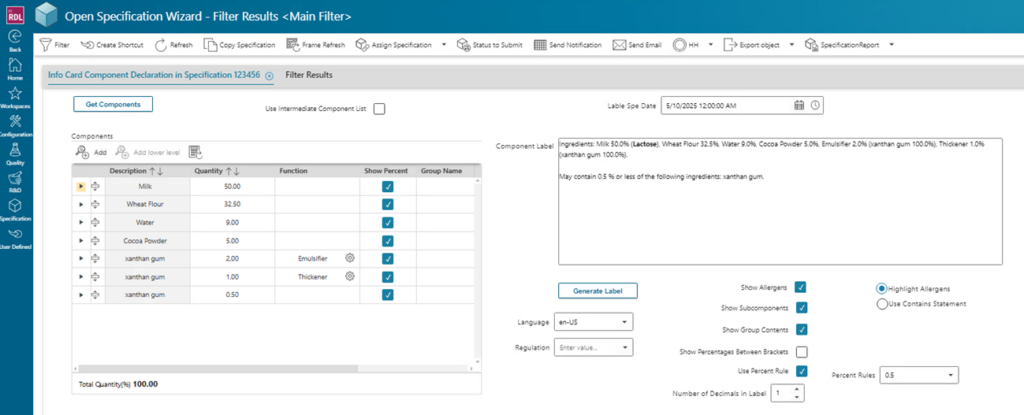Switch to the Filter Results tab

point(309,75)
